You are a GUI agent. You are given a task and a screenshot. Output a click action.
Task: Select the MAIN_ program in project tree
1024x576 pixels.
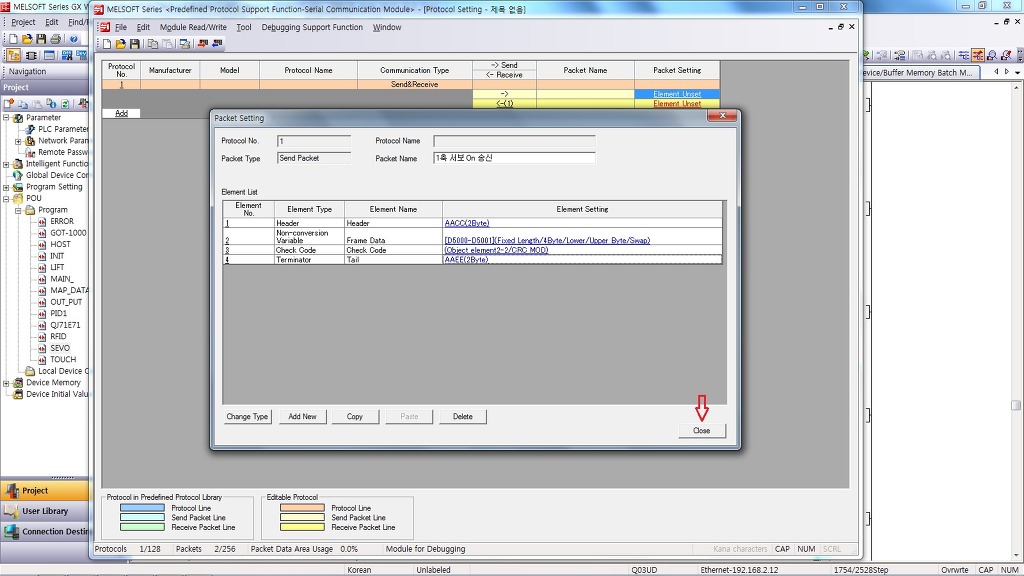[x=61, y=279]
